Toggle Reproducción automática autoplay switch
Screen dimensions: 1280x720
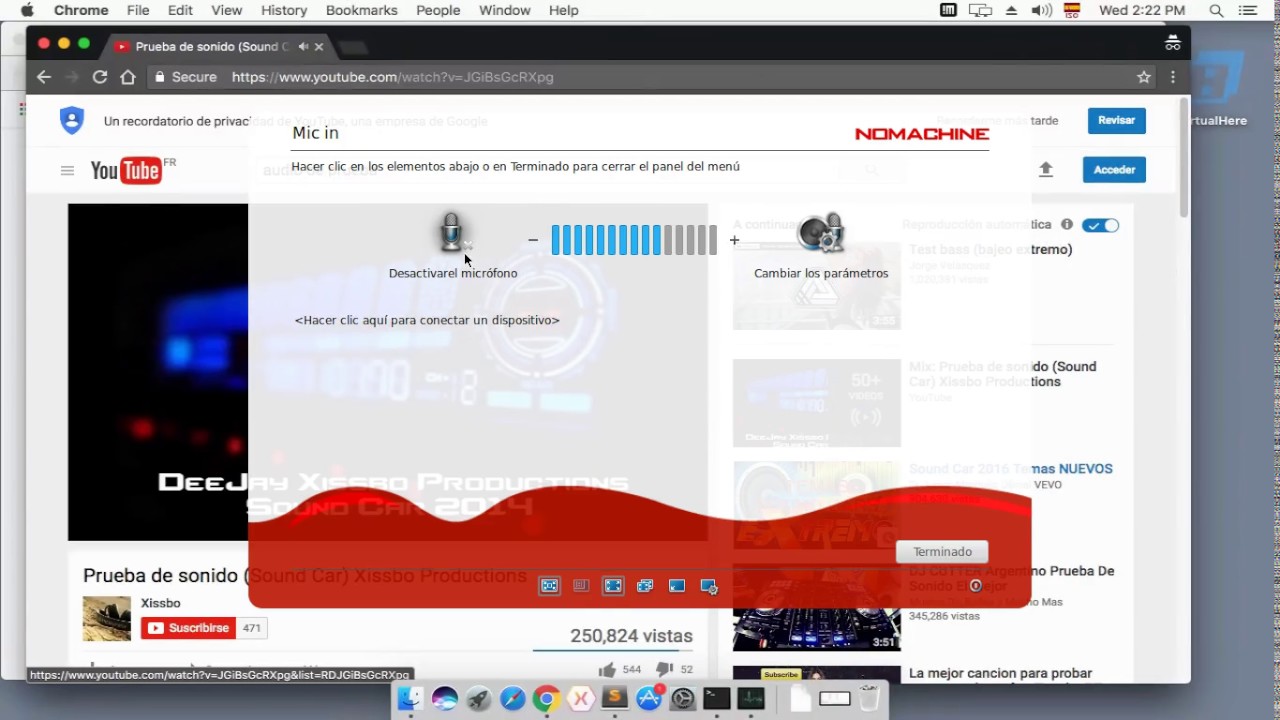1101,225
